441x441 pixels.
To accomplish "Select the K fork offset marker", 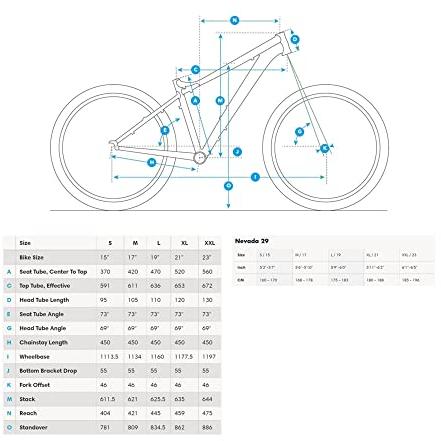I will 325,148.
